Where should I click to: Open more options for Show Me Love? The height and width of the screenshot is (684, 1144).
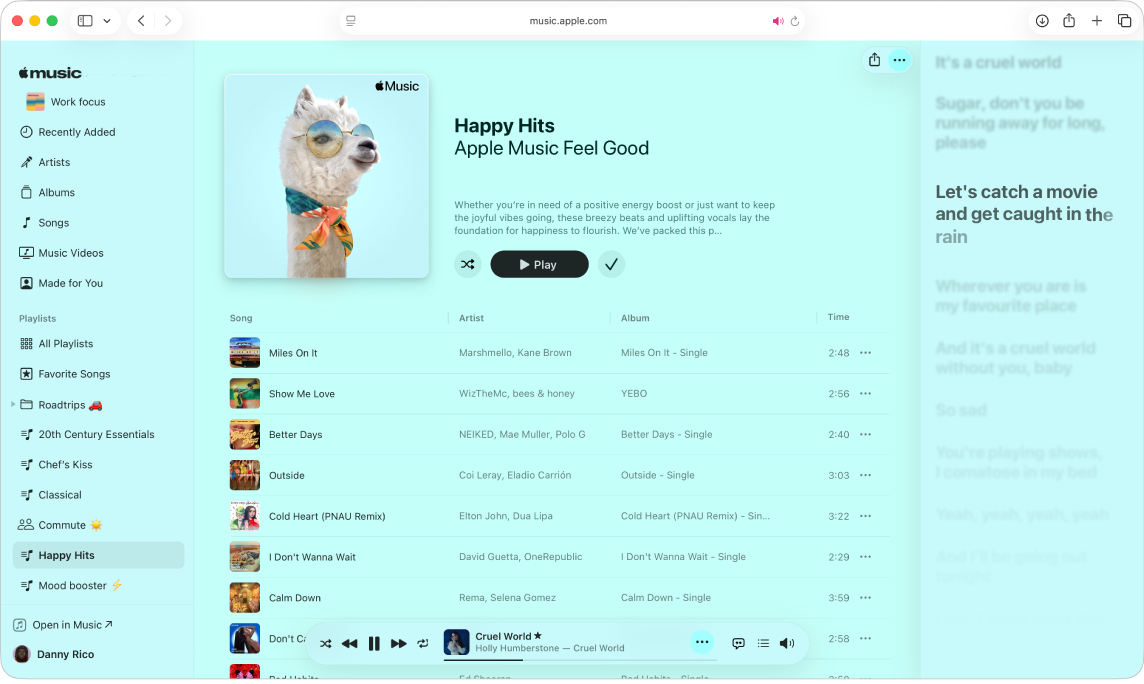pos(865,394)
